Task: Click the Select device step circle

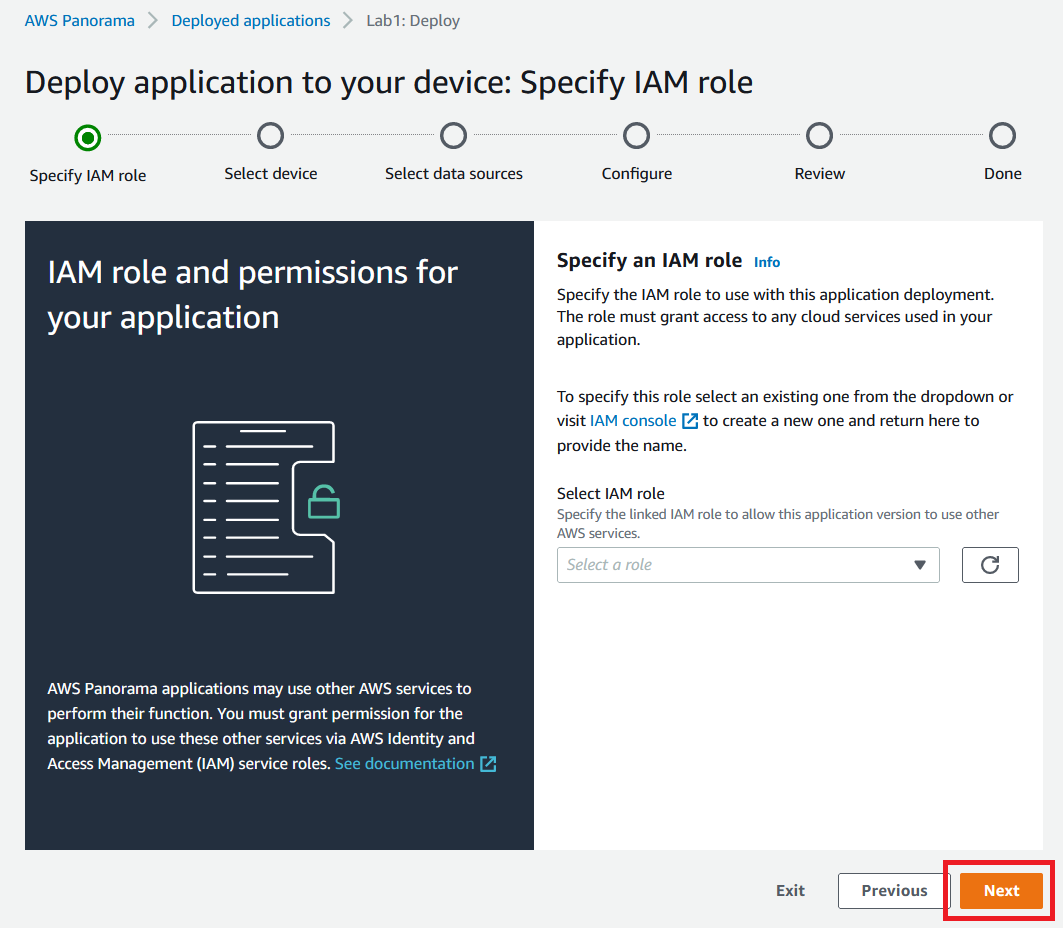Action: click(x=270, y=136)
